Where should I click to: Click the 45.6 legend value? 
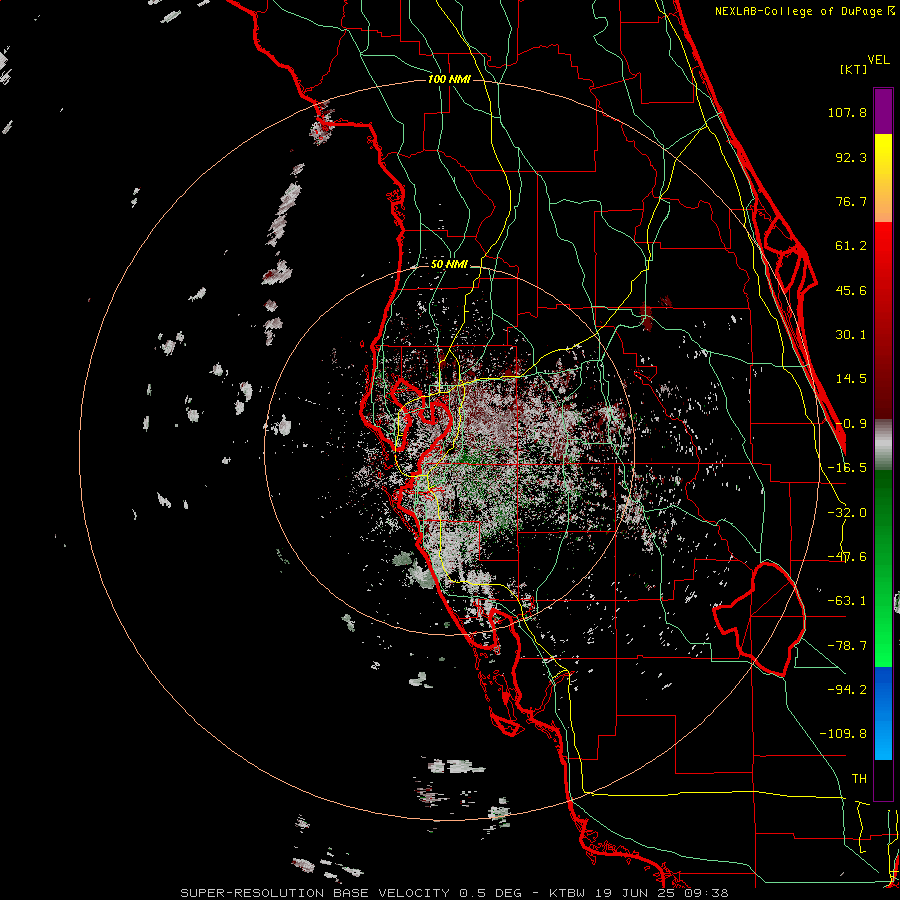tap(851, 290)
